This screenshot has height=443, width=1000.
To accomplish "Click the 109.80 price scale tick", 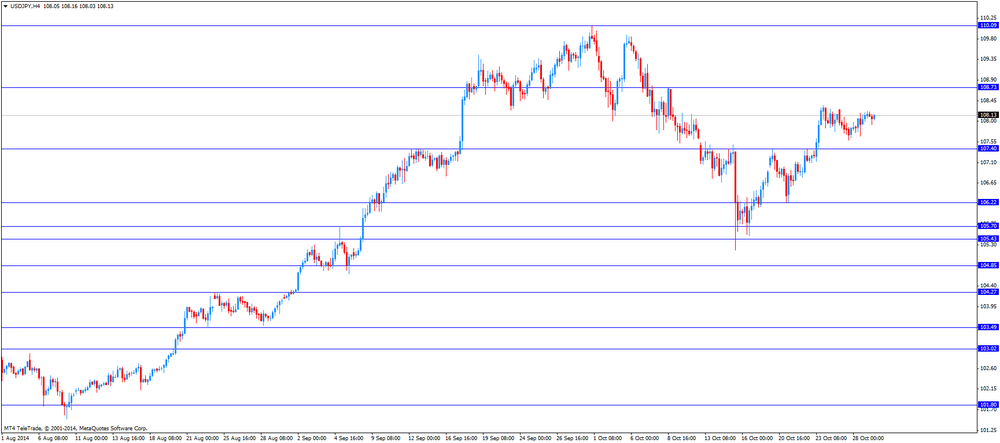I will click(x=988, y=38).
